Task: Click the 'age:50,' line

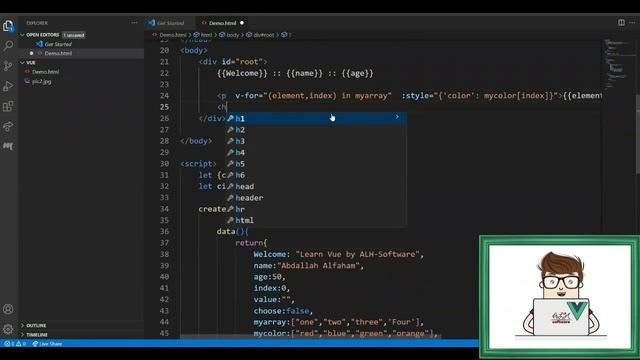Action: coord(269,277)
